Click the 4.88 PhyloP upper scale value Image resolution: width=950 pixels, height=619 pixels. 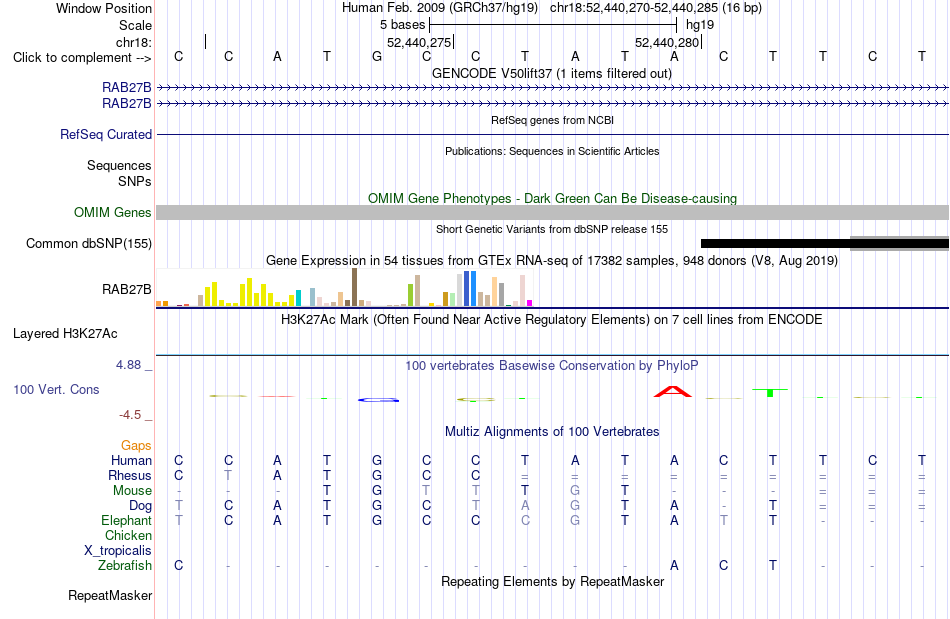(128, 365)
